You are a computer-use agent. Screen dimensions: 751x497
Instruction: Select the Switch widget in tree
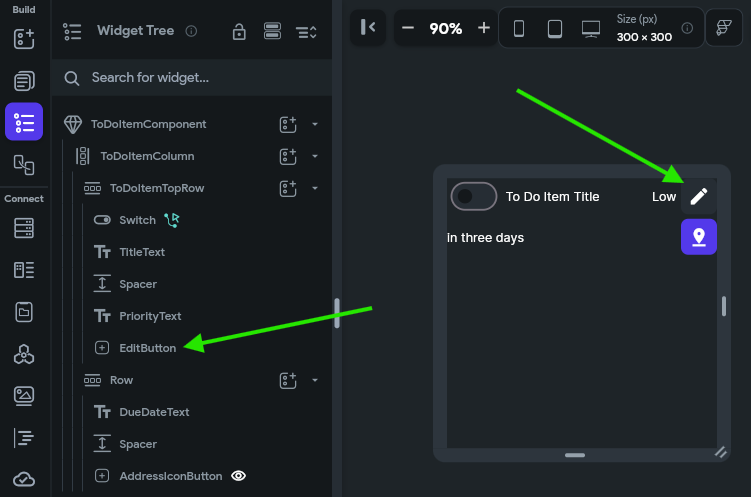coord(137,220)
